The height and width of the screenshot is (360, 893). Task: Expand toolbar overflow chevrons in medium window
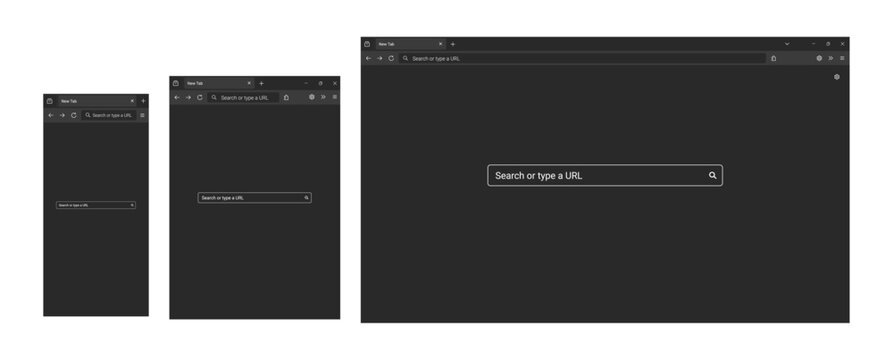click(323, 97)
